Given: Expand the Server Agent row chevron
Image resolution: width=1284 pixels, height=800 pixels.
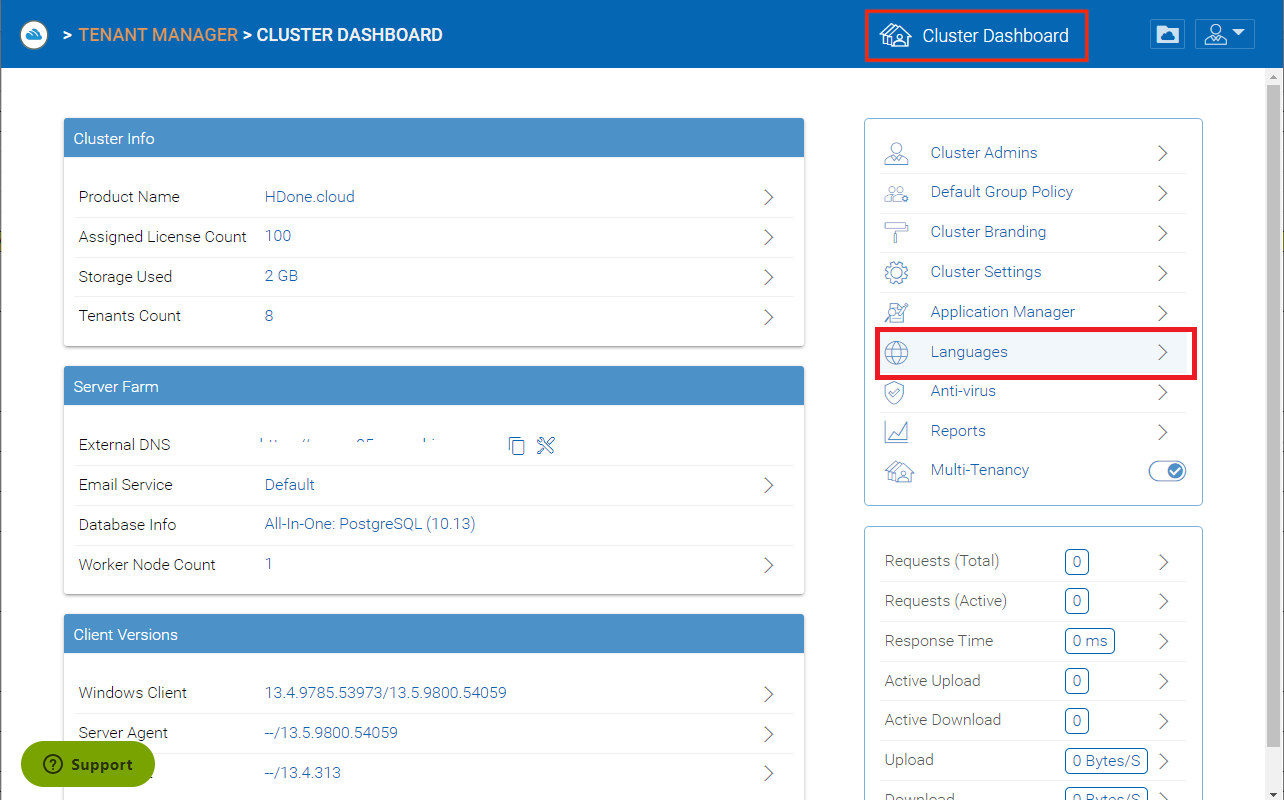Looking at the screenshot, I should point(769,734).
